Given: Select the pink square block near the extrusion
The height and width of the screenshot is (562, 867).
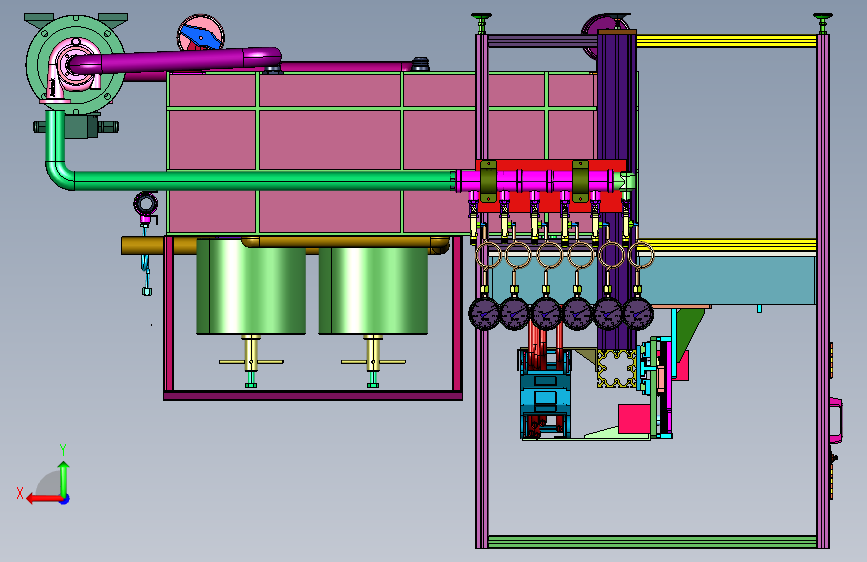Looking at the screenshot, I should [634, 419].
